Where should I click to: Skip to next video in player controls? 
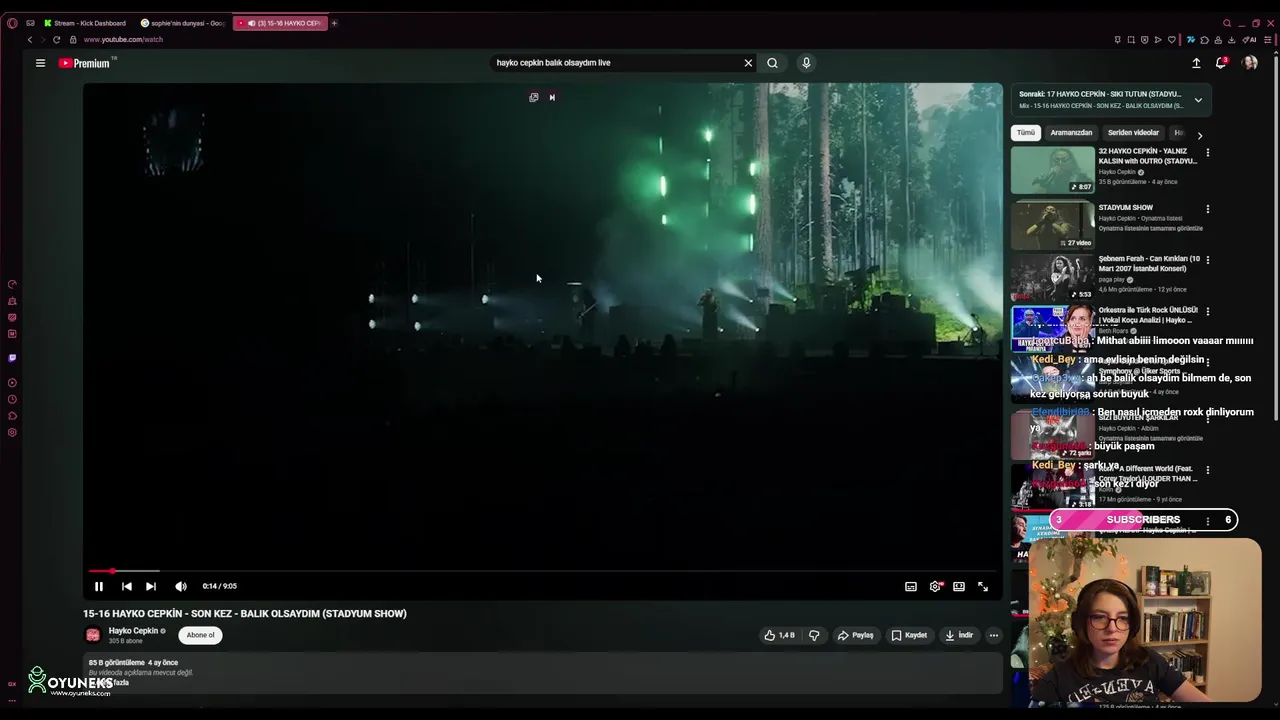coord(151,587)
